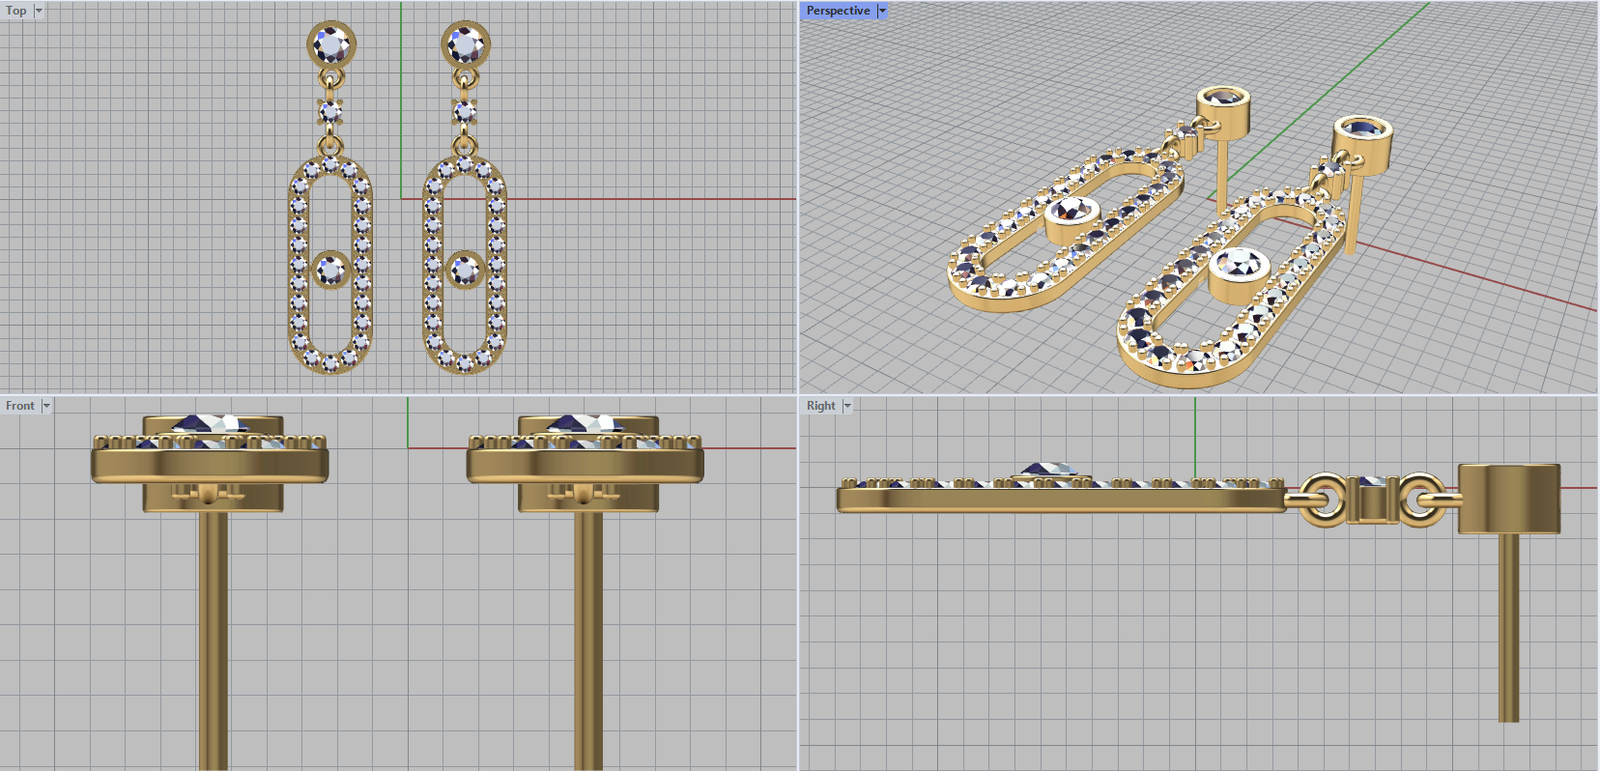Click the Right viewport title label
Image resolution: width=1600 pixels, height=772 pixels.
pos(820,406)
